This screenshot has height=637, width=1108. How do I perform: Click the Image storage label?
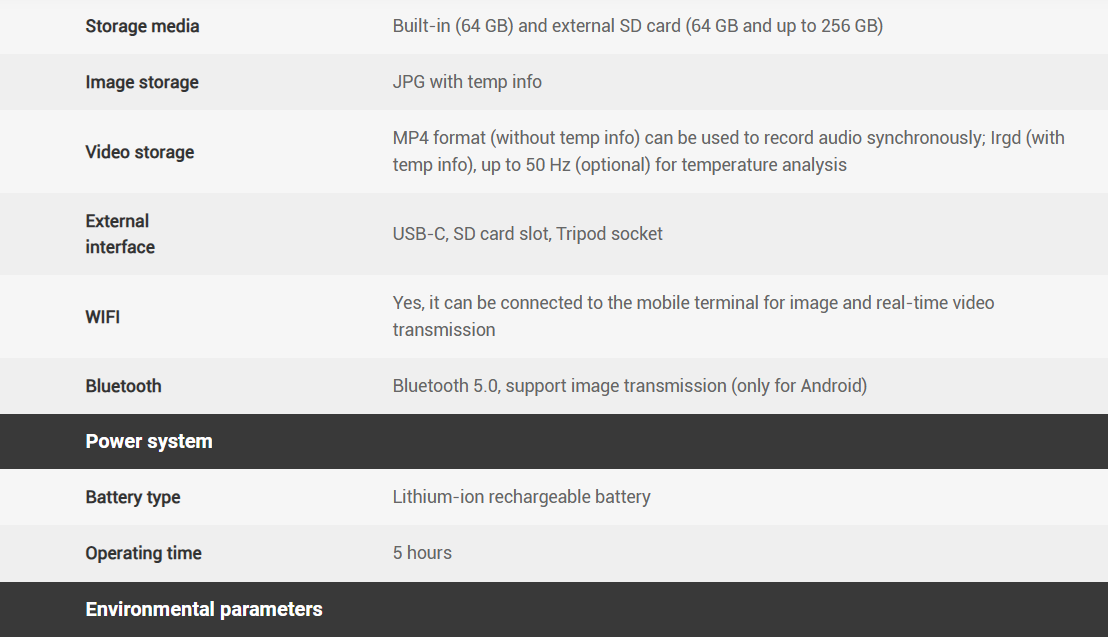click(x=142, y=82)
